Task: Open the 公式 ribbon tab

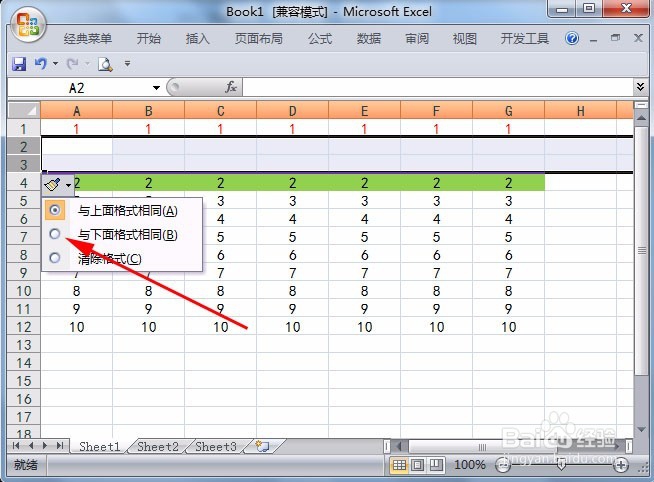Action: click(320, 39)
